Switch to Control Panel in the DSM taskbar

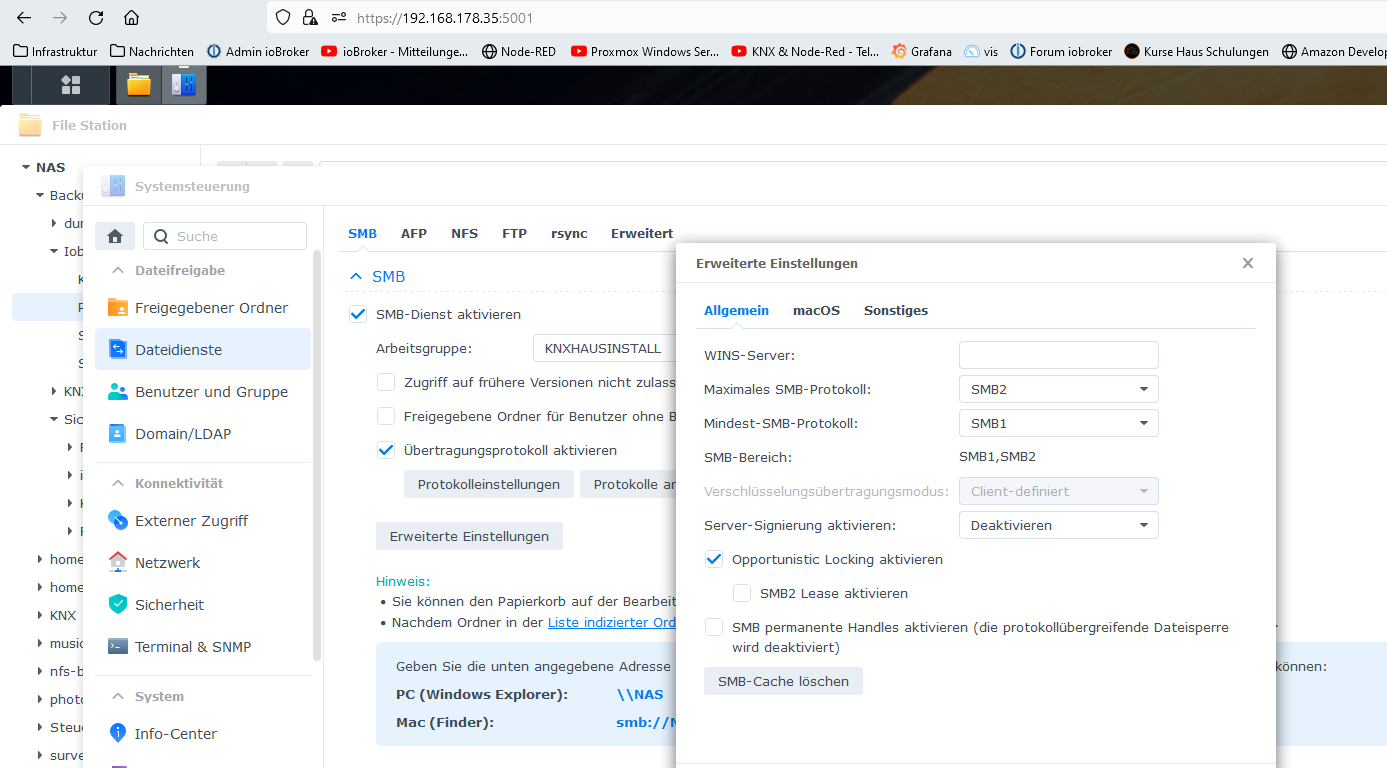click(183, 85)
